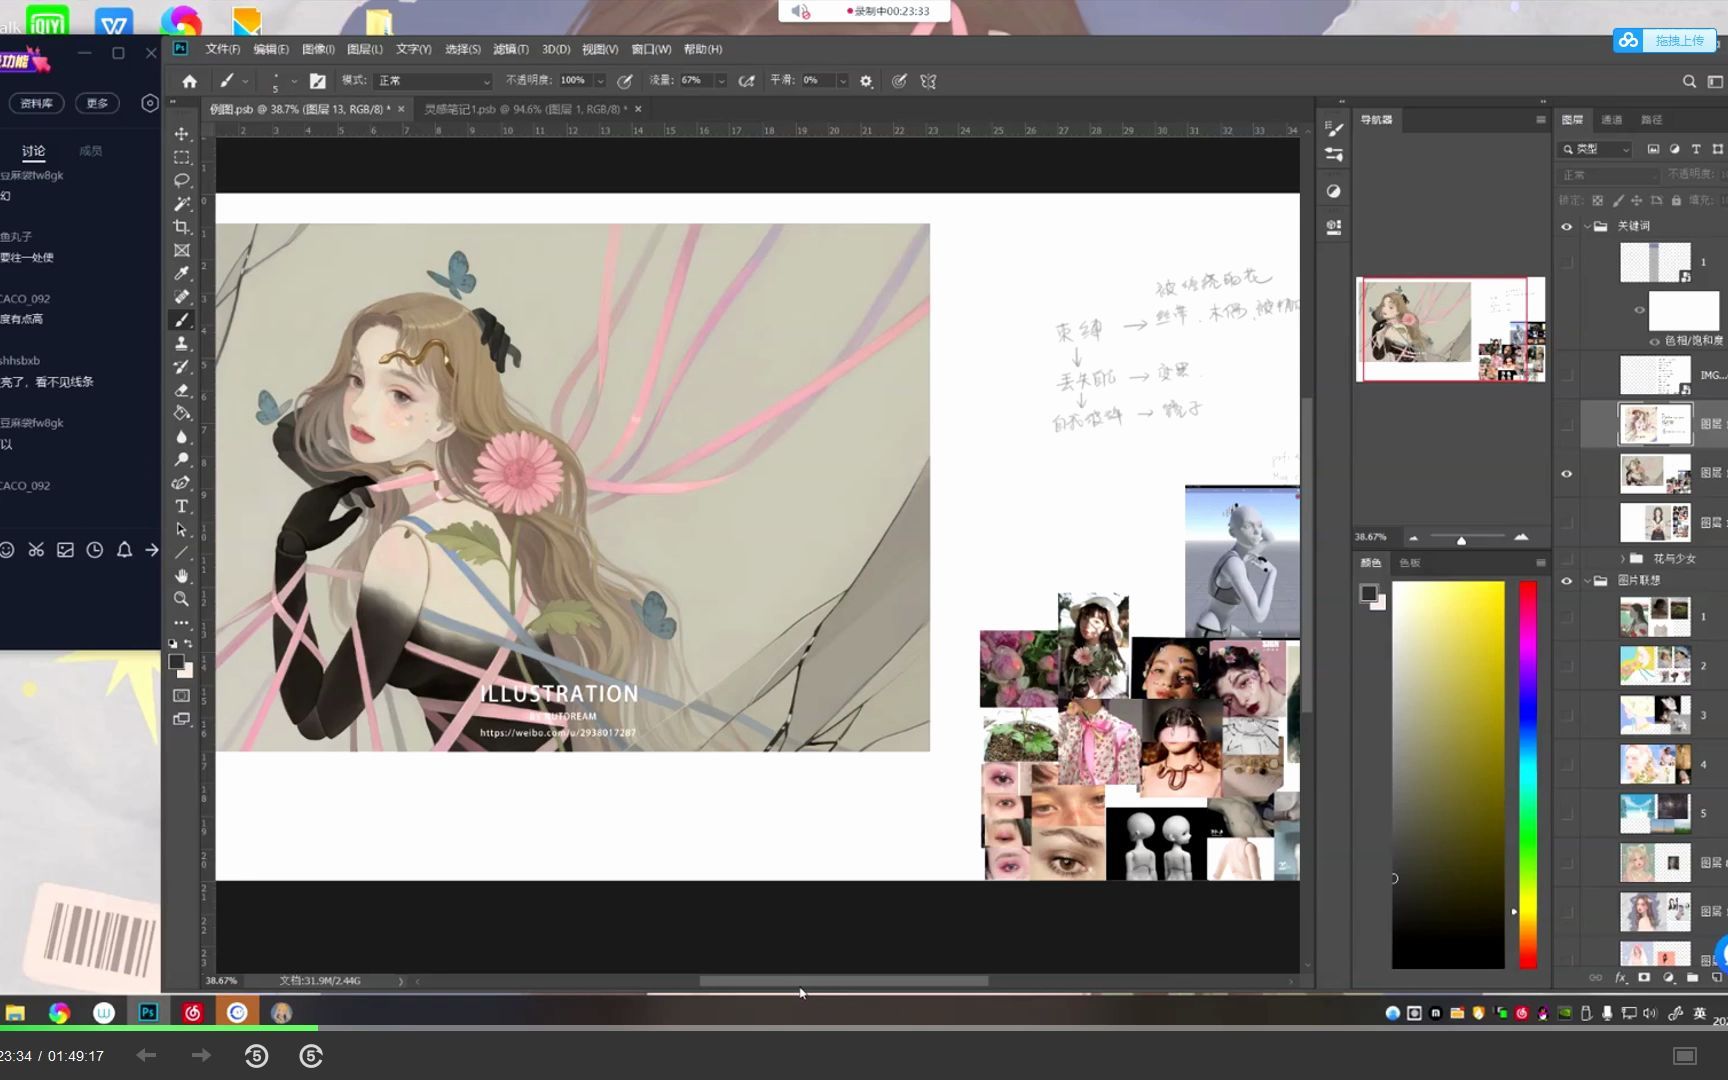Select the Crop tool
The image size is (1728, 1080).
(x=181, y=227)
